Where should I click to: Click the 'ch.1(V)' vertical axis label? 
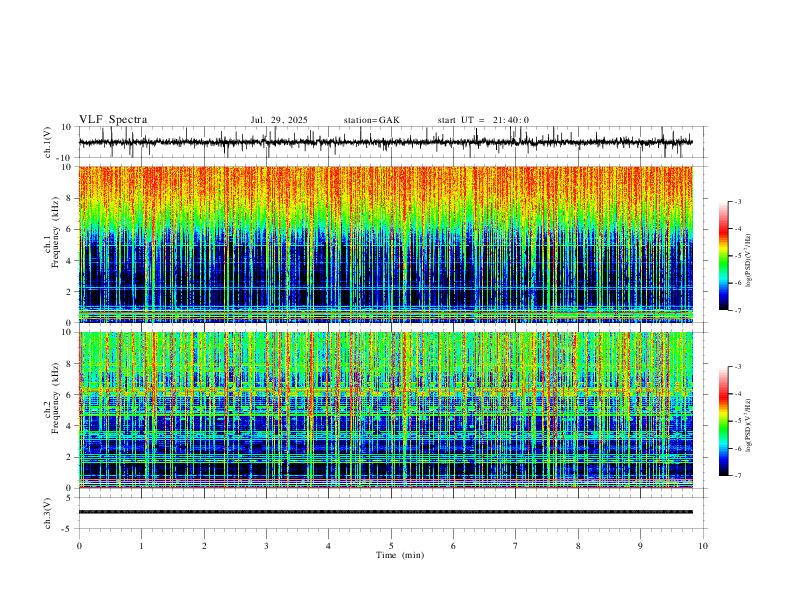click(x=48, y=142)
